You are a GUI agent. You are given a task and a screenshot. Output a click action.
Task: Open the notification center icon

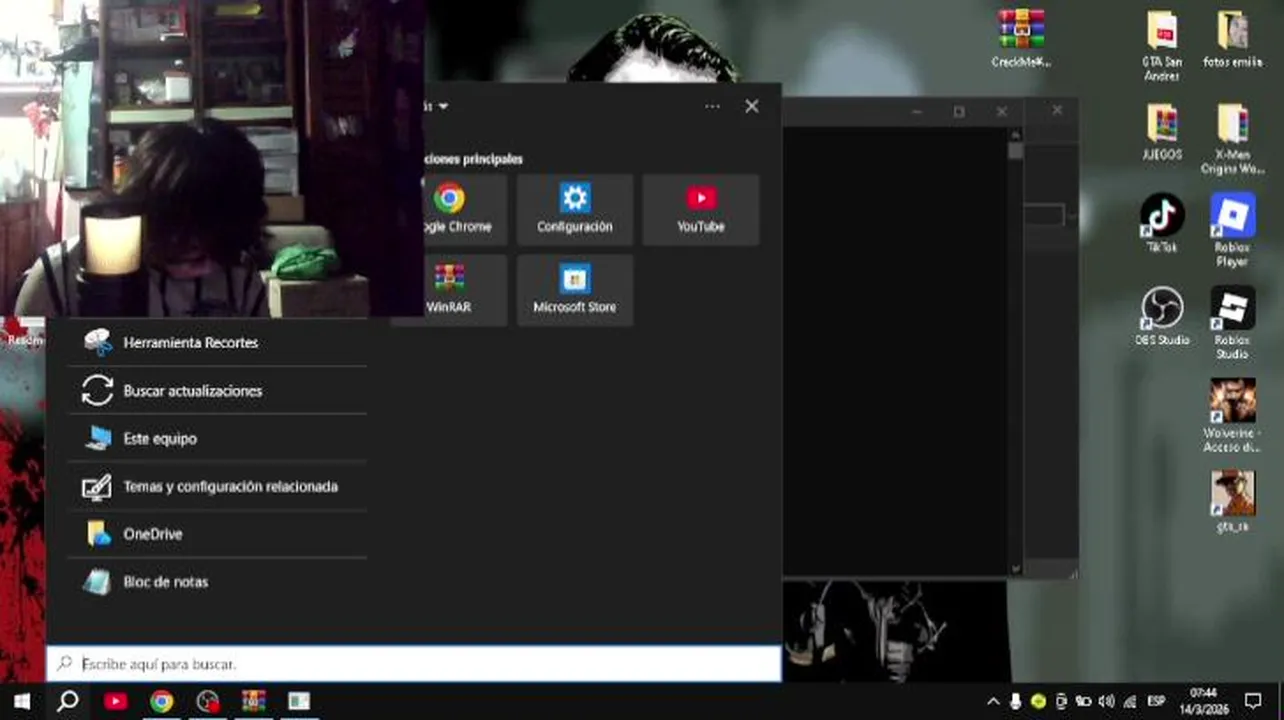coord(1253,702)
